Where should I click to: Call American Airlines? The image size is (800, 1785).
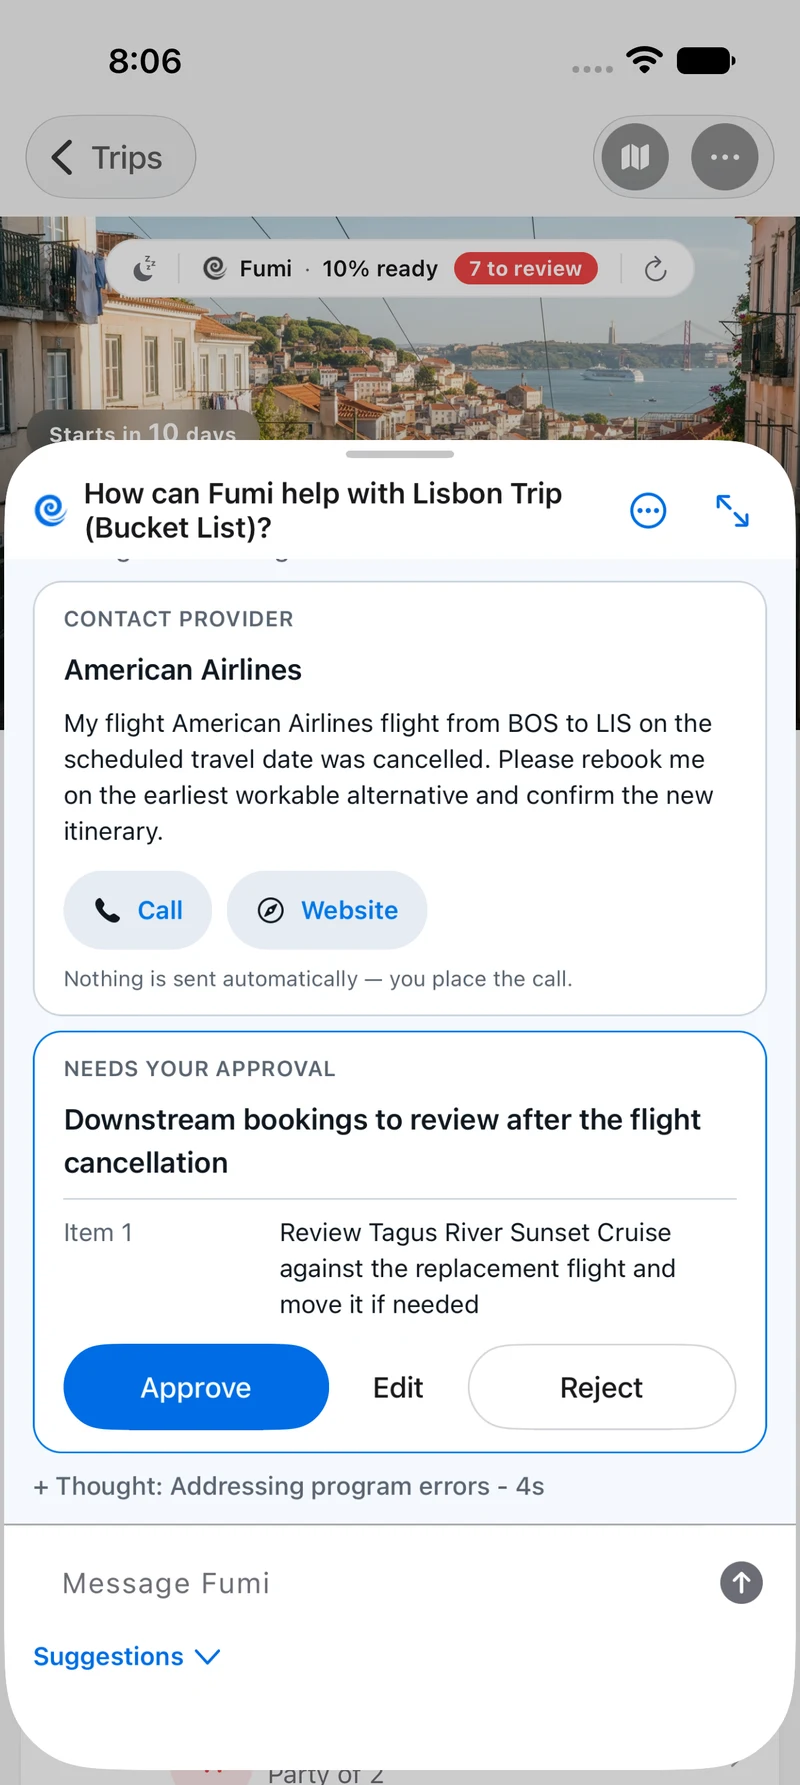pyautogui.click(x=138, y=910)
